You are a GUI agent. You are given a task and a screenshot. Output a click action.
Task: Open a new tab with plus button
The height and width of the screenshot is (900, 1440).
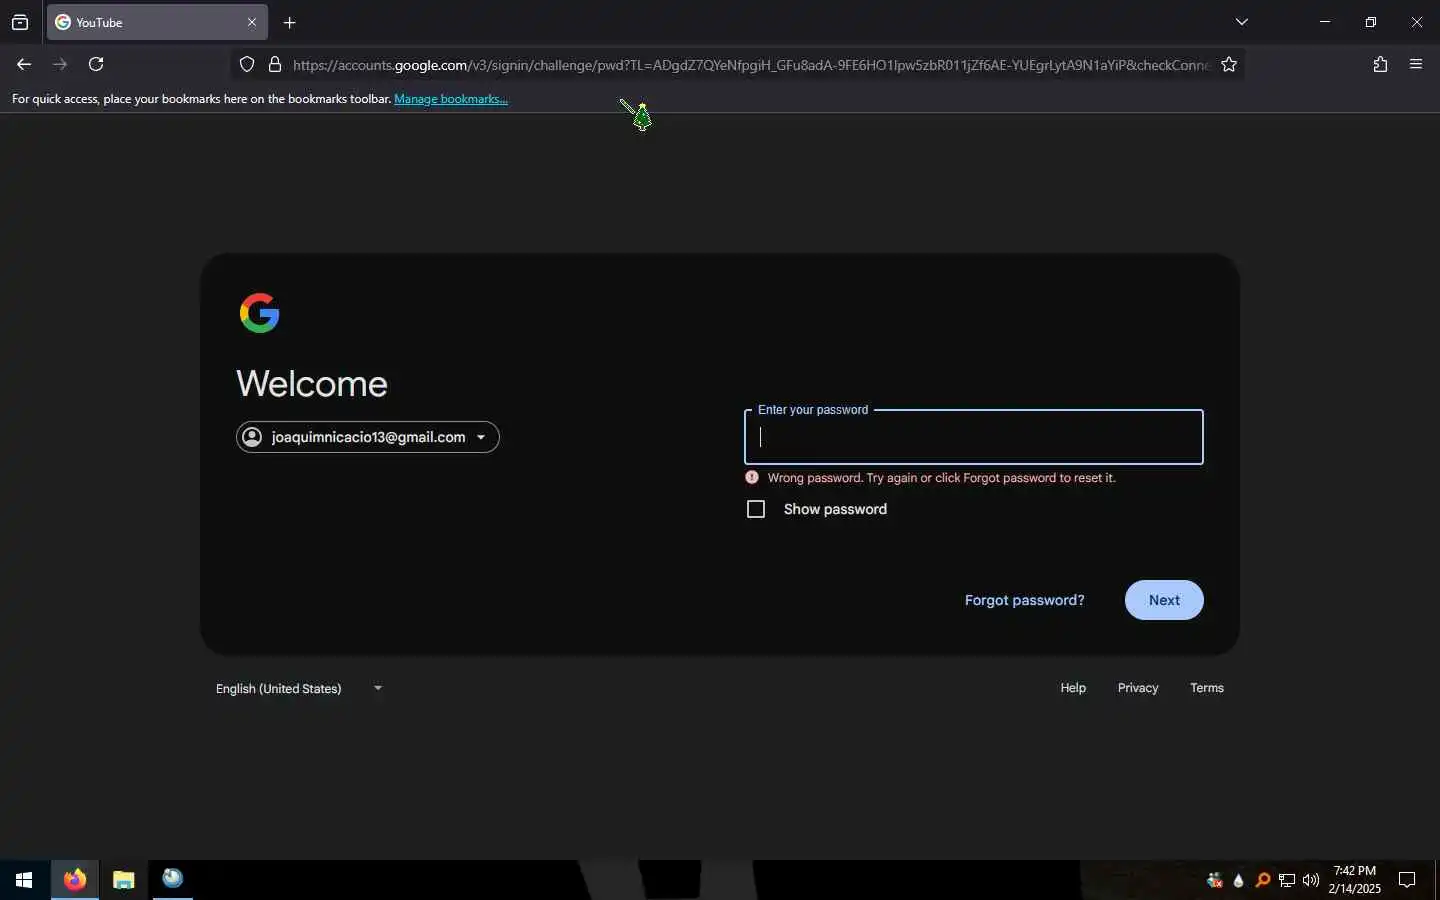(289, 22)
